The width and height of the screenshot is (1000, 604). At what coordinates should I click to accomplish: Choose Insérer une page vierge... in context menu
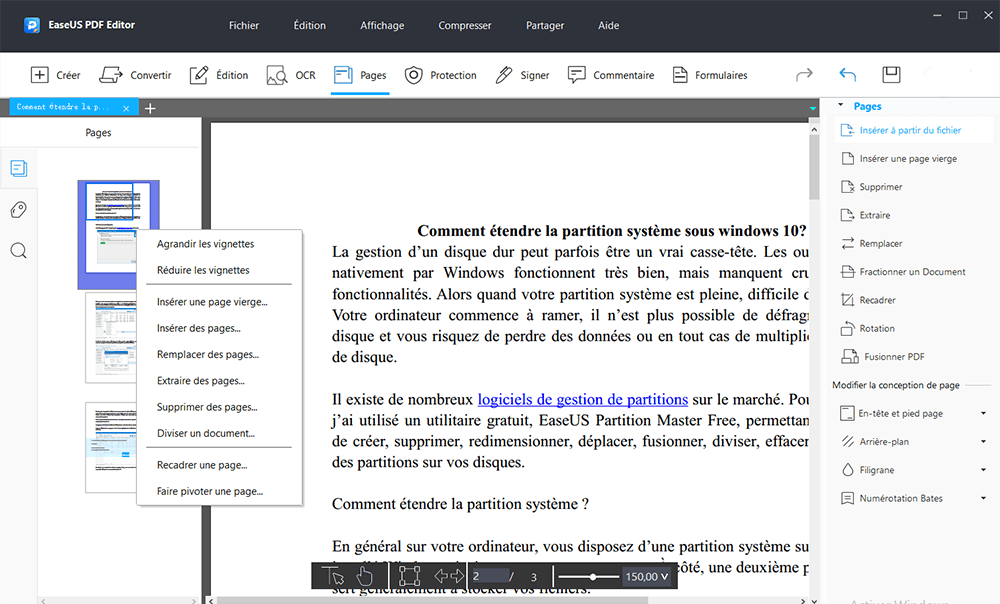pos(219,302)
